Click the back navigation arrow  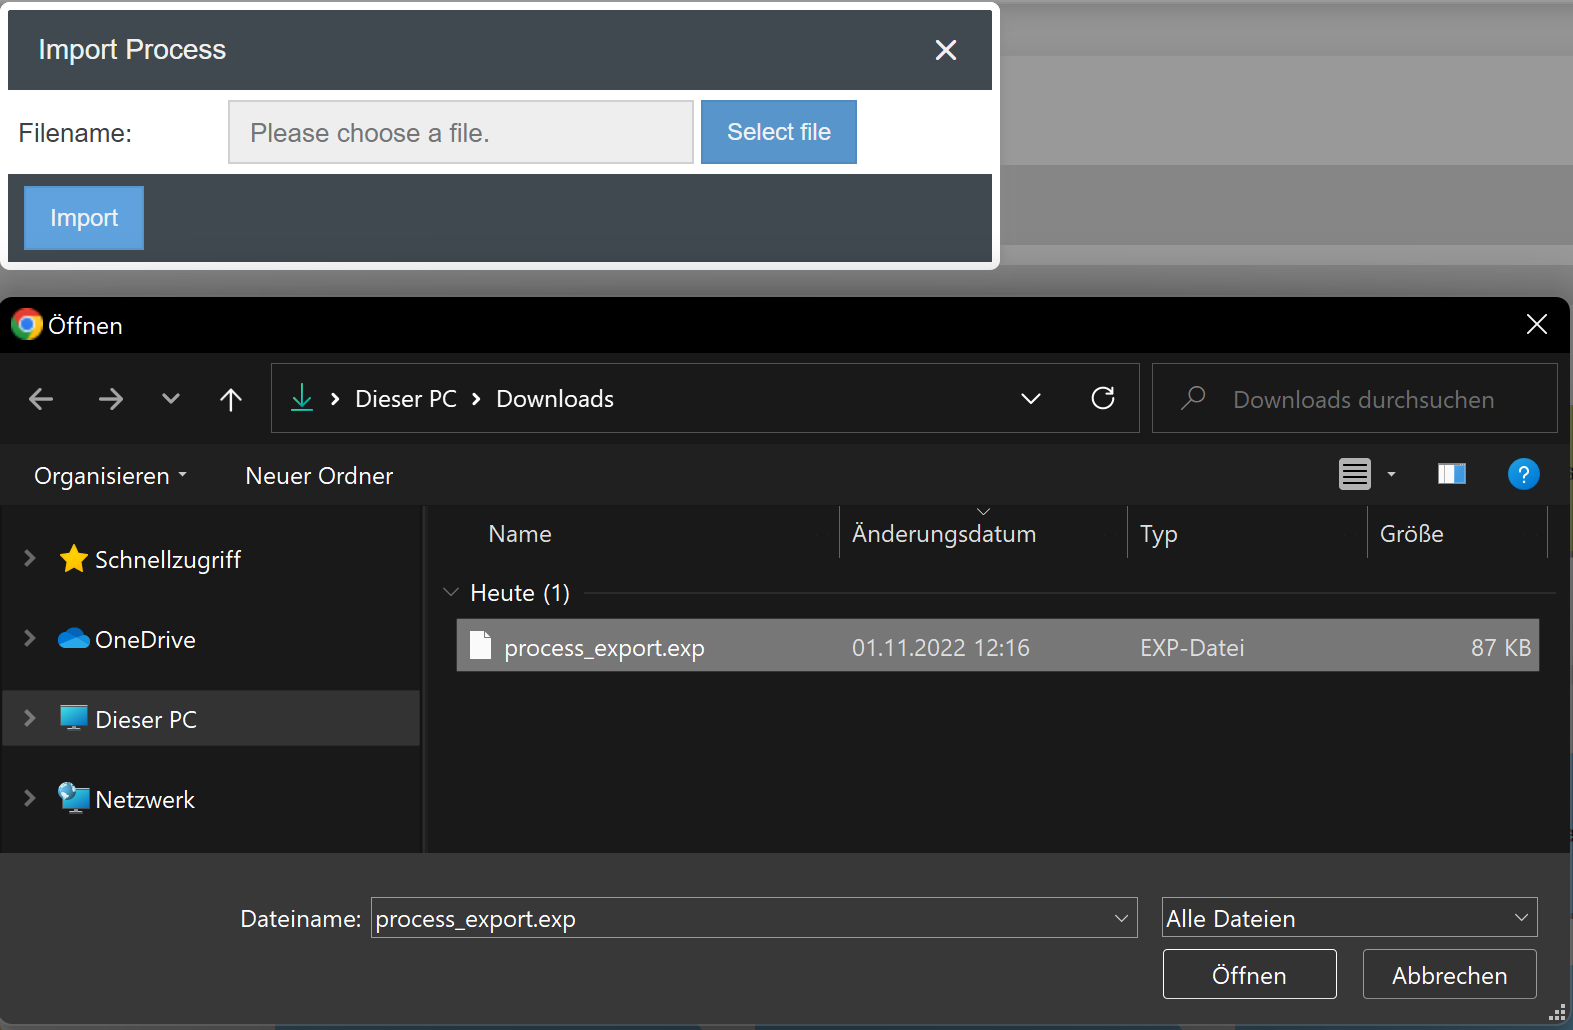click(41, 399)
